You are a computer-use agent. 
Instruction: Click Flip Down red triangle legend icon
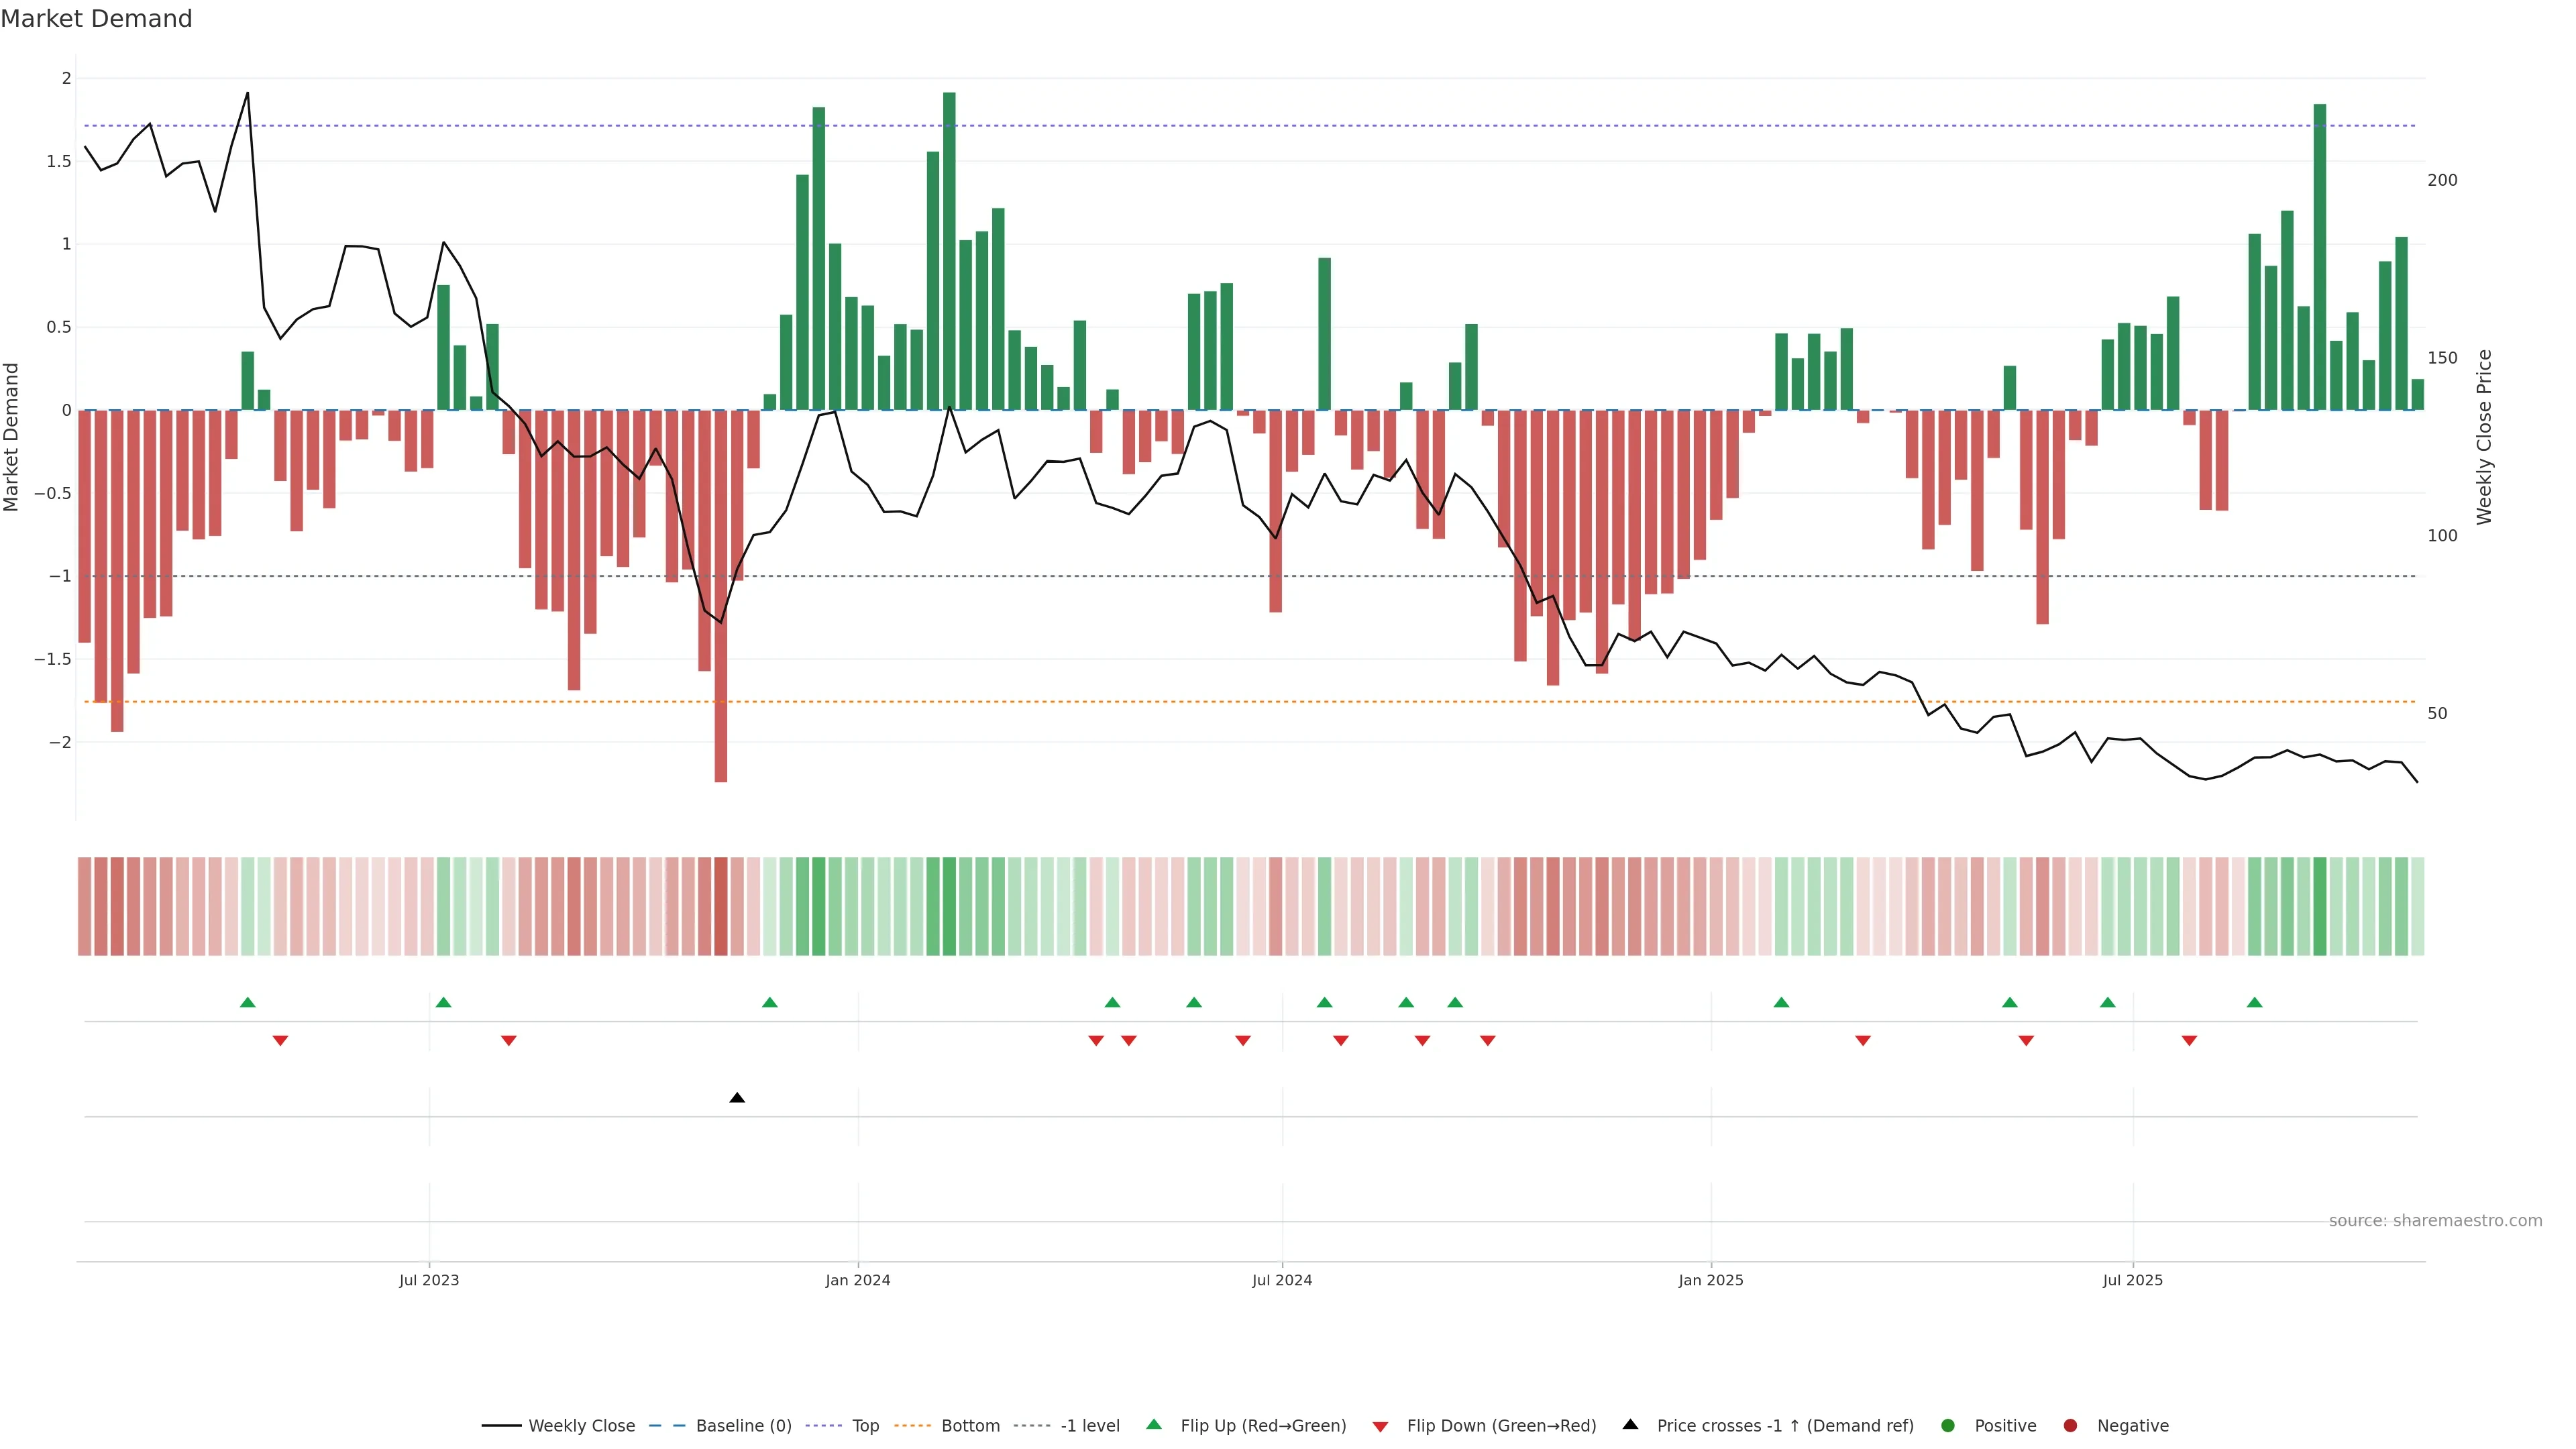pyautogui.click(x=1380, y=1426)
